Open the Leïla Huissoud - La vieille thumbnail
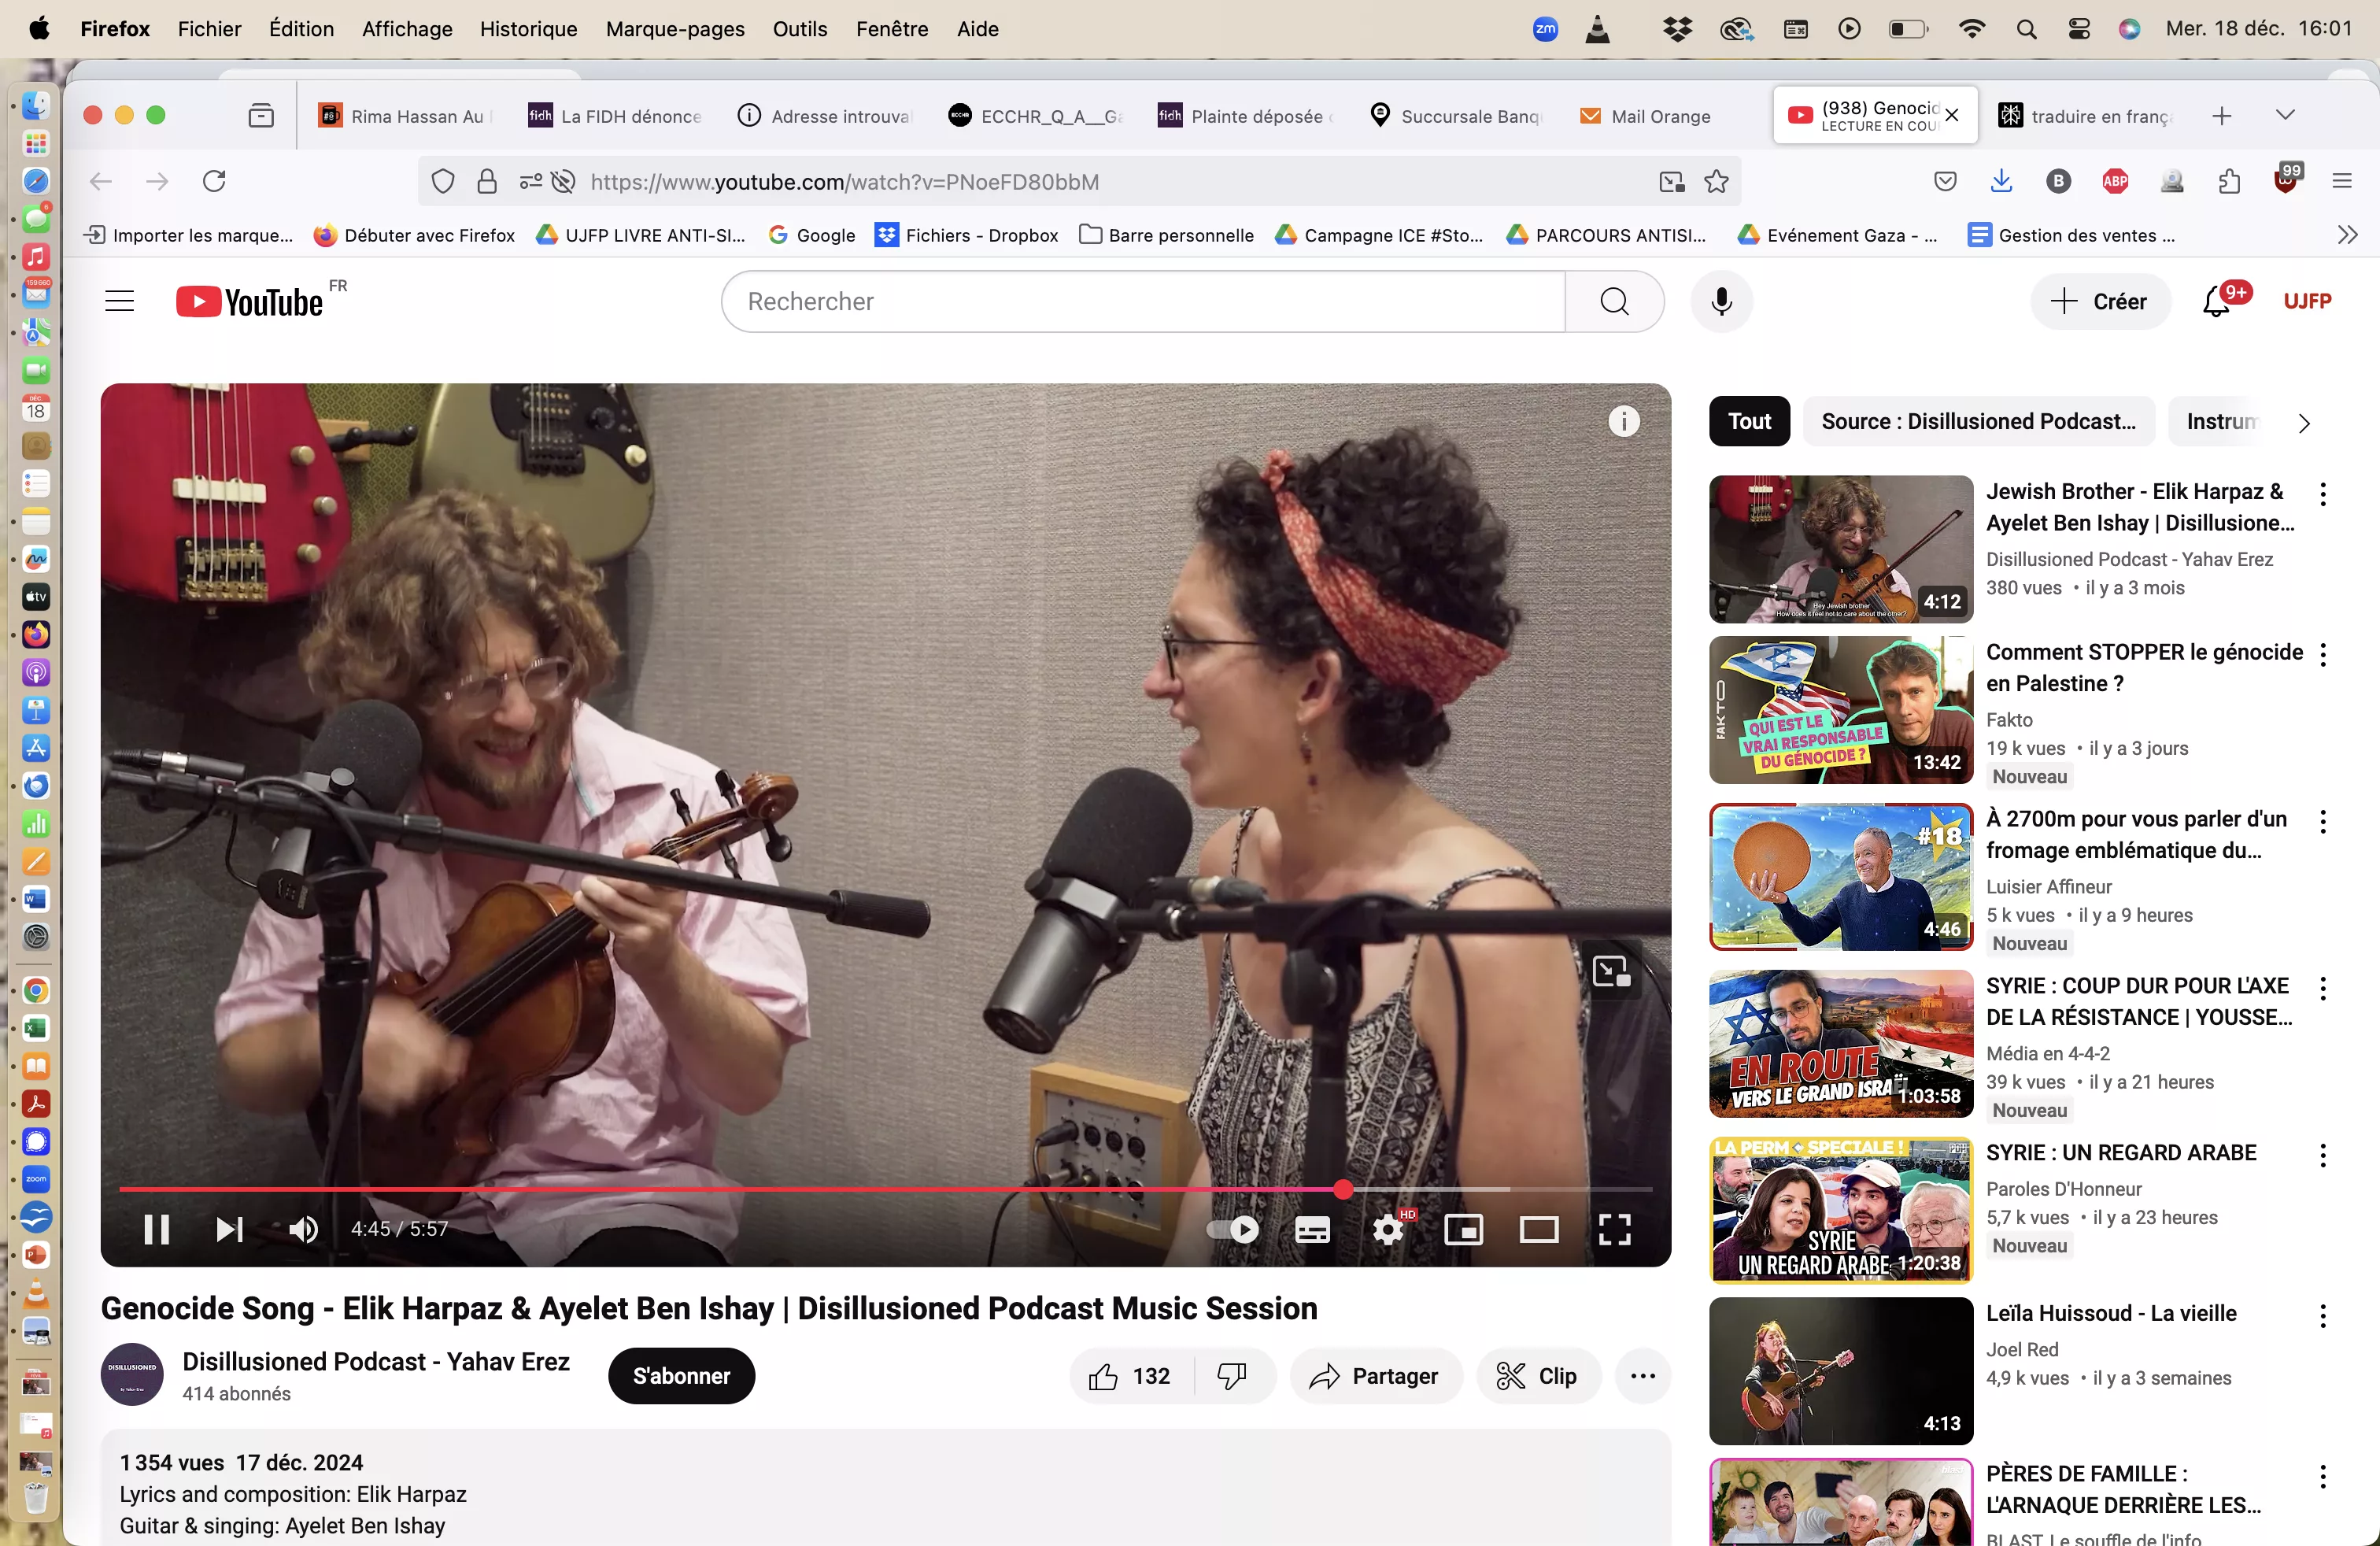This screenshot has width=2380, height=1546. click(1840, 1371)
